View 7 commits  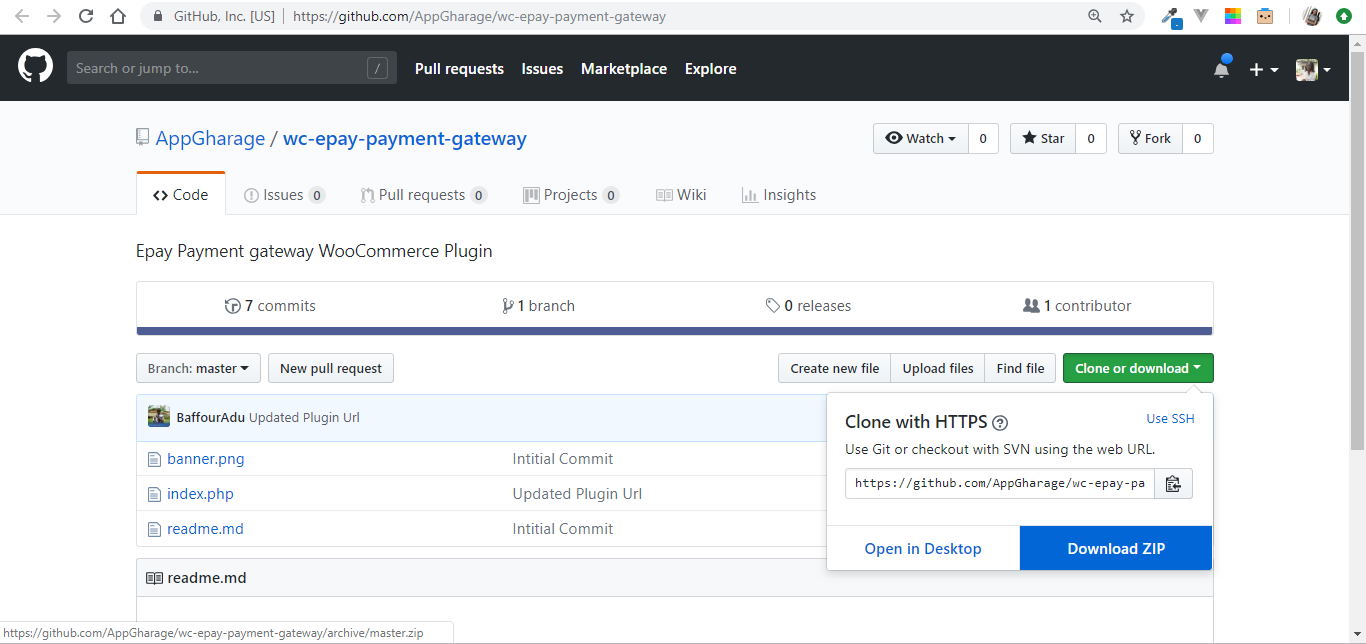point(270,305)
